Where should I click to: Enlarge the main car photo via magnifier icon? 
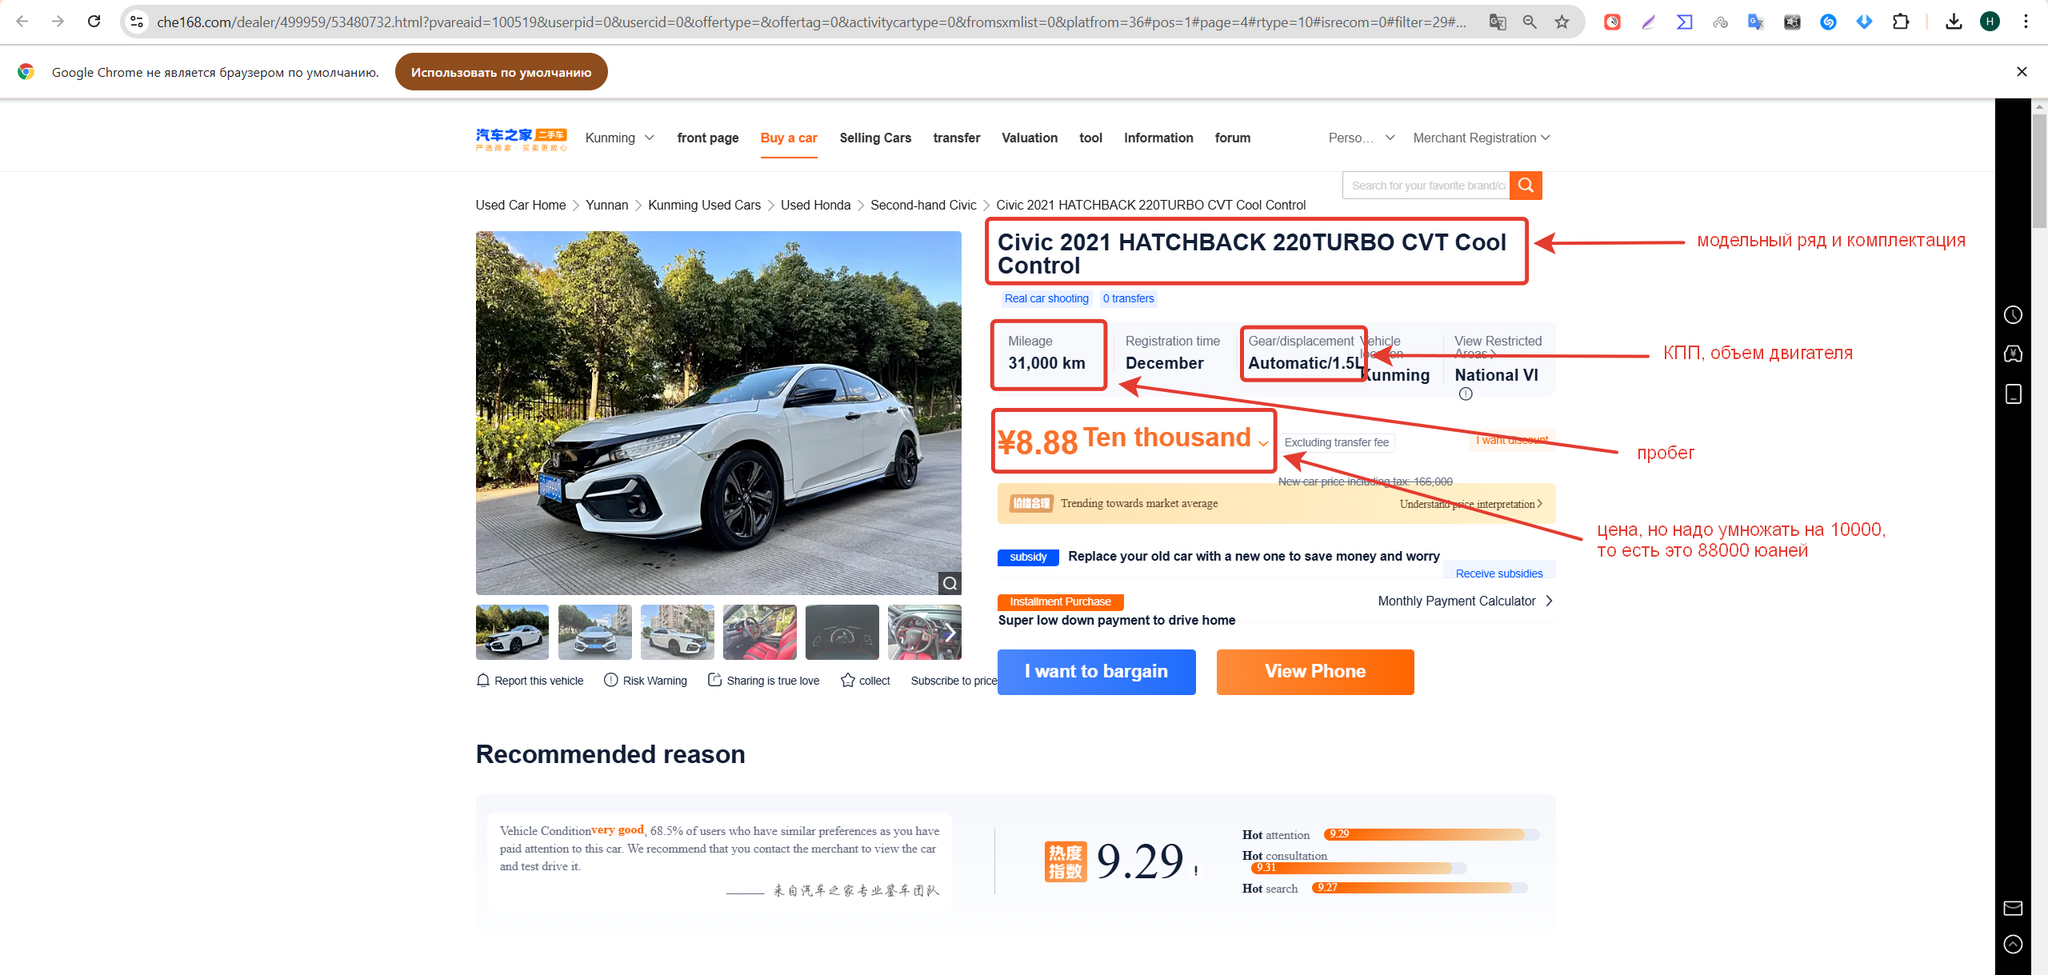pos(950,583)
